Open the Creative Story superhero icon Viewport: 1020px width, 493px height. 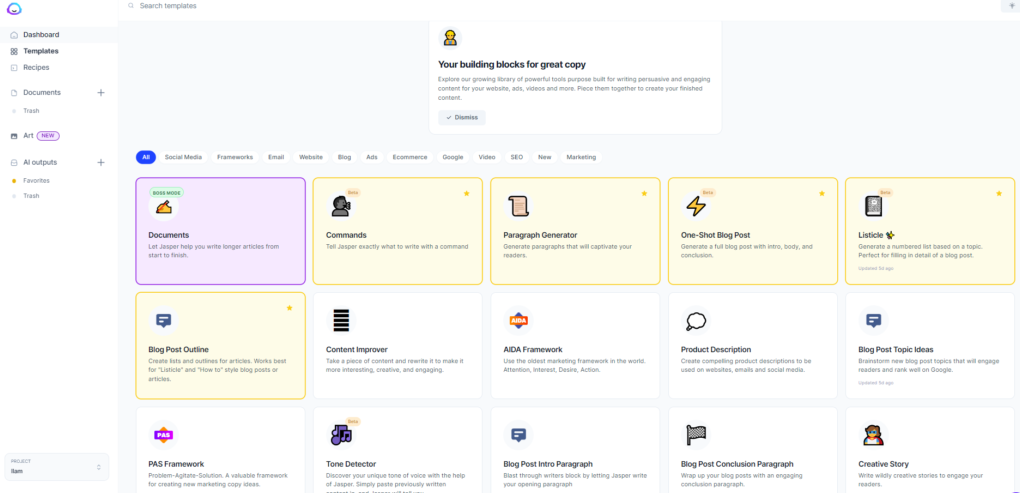click(x=873, y=435)
